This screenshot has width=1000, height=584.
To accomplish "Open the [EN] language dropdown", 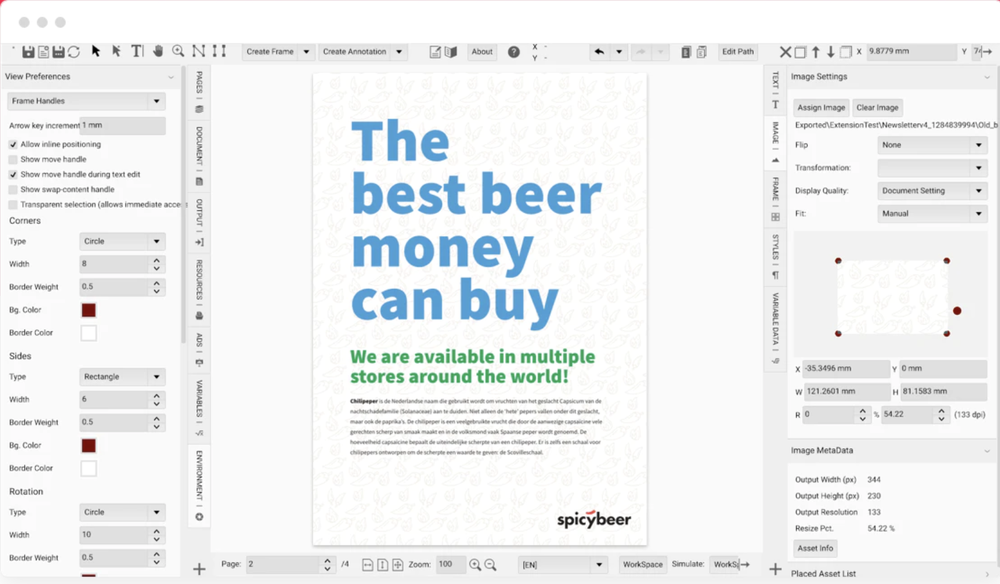I will pos(562,564).
